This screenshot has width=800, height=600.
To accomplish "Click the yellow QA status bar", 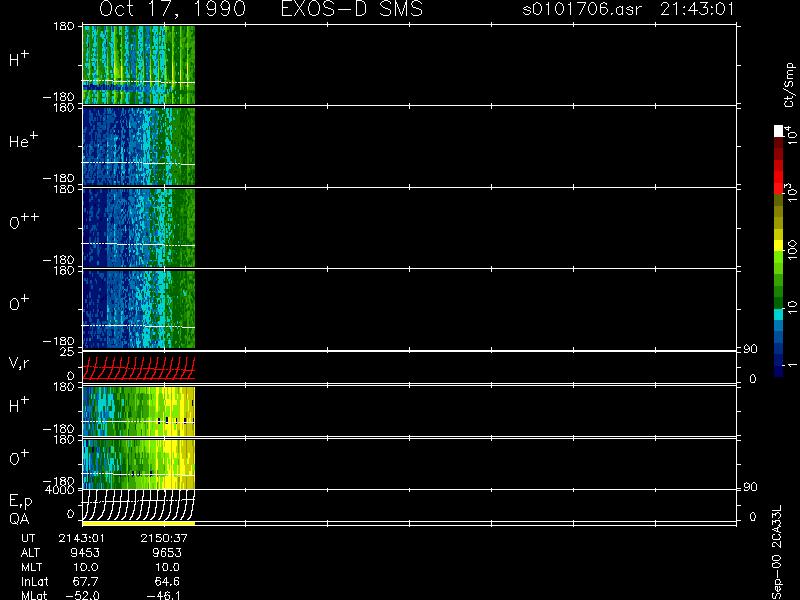I will pyautogui.click(x=139, y=523).
